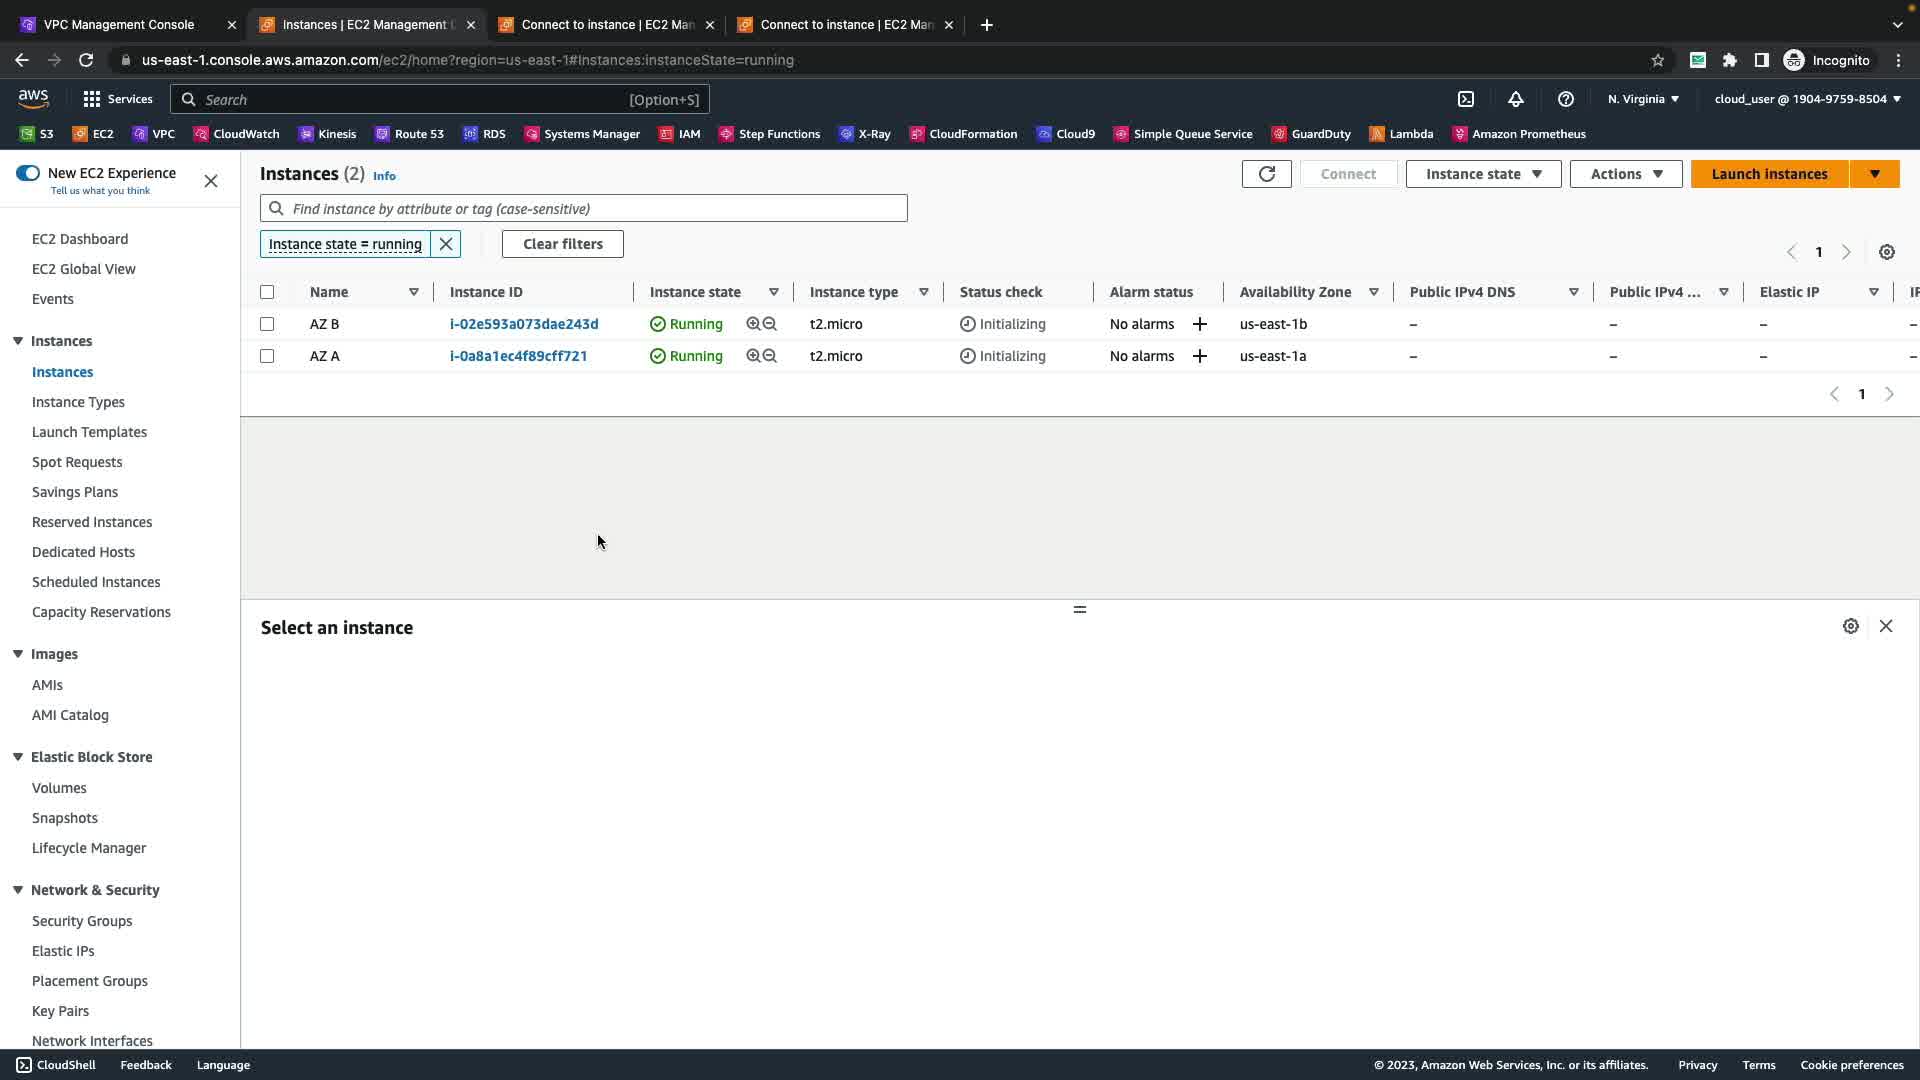Expand the Actions dropdown menu

(1626, 174)
